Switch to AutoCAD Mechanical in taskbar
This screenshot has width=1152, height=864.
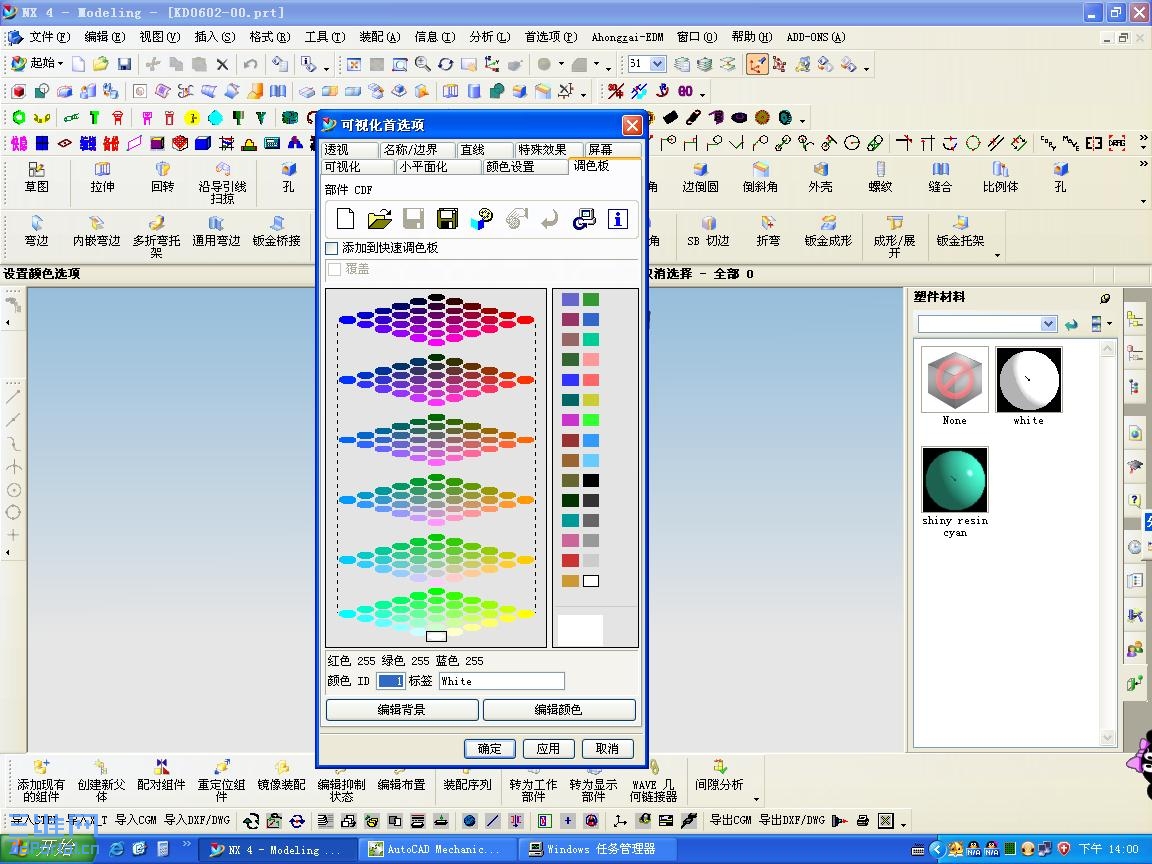[440, 849]
